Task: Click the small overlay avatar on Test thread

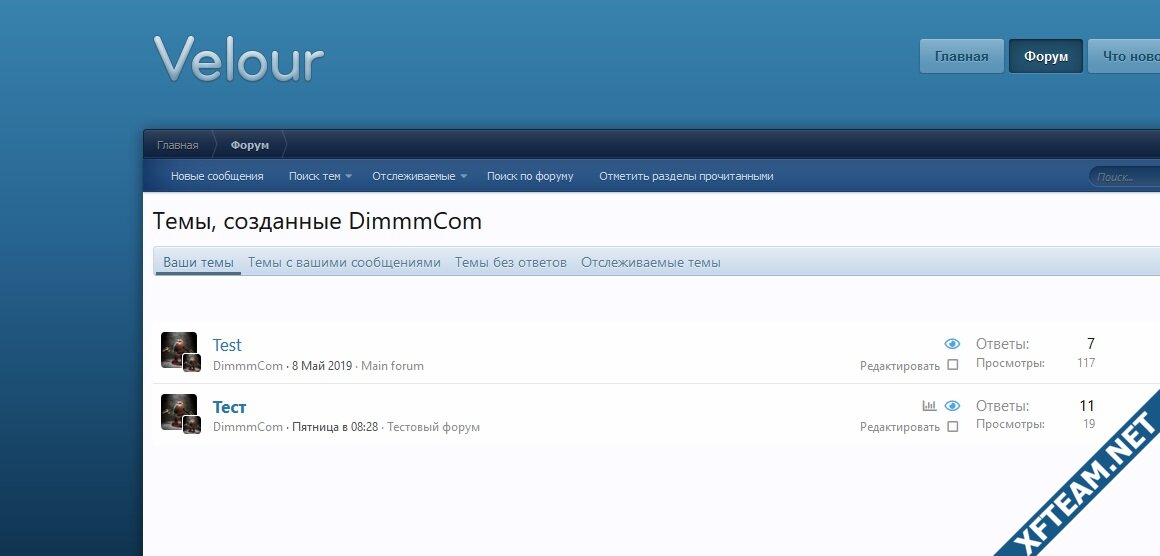Action: [192, 362]
